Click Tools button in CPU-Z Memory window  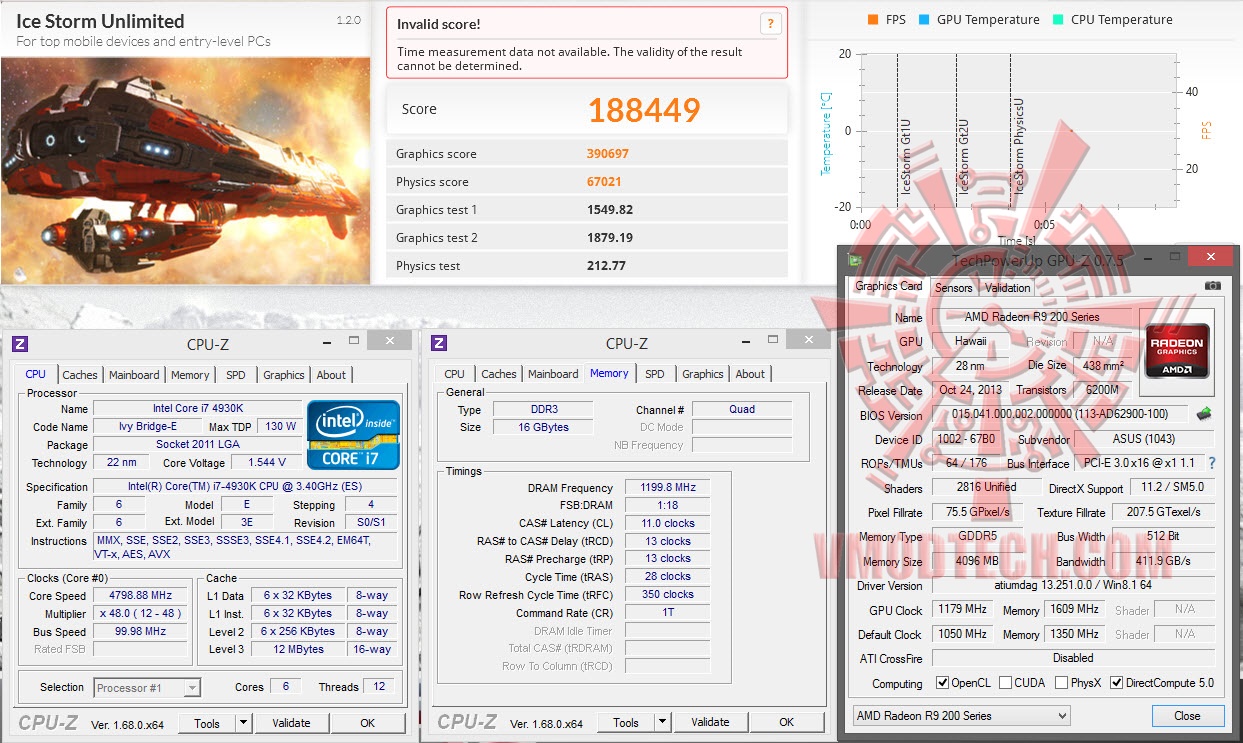point(626,722)
